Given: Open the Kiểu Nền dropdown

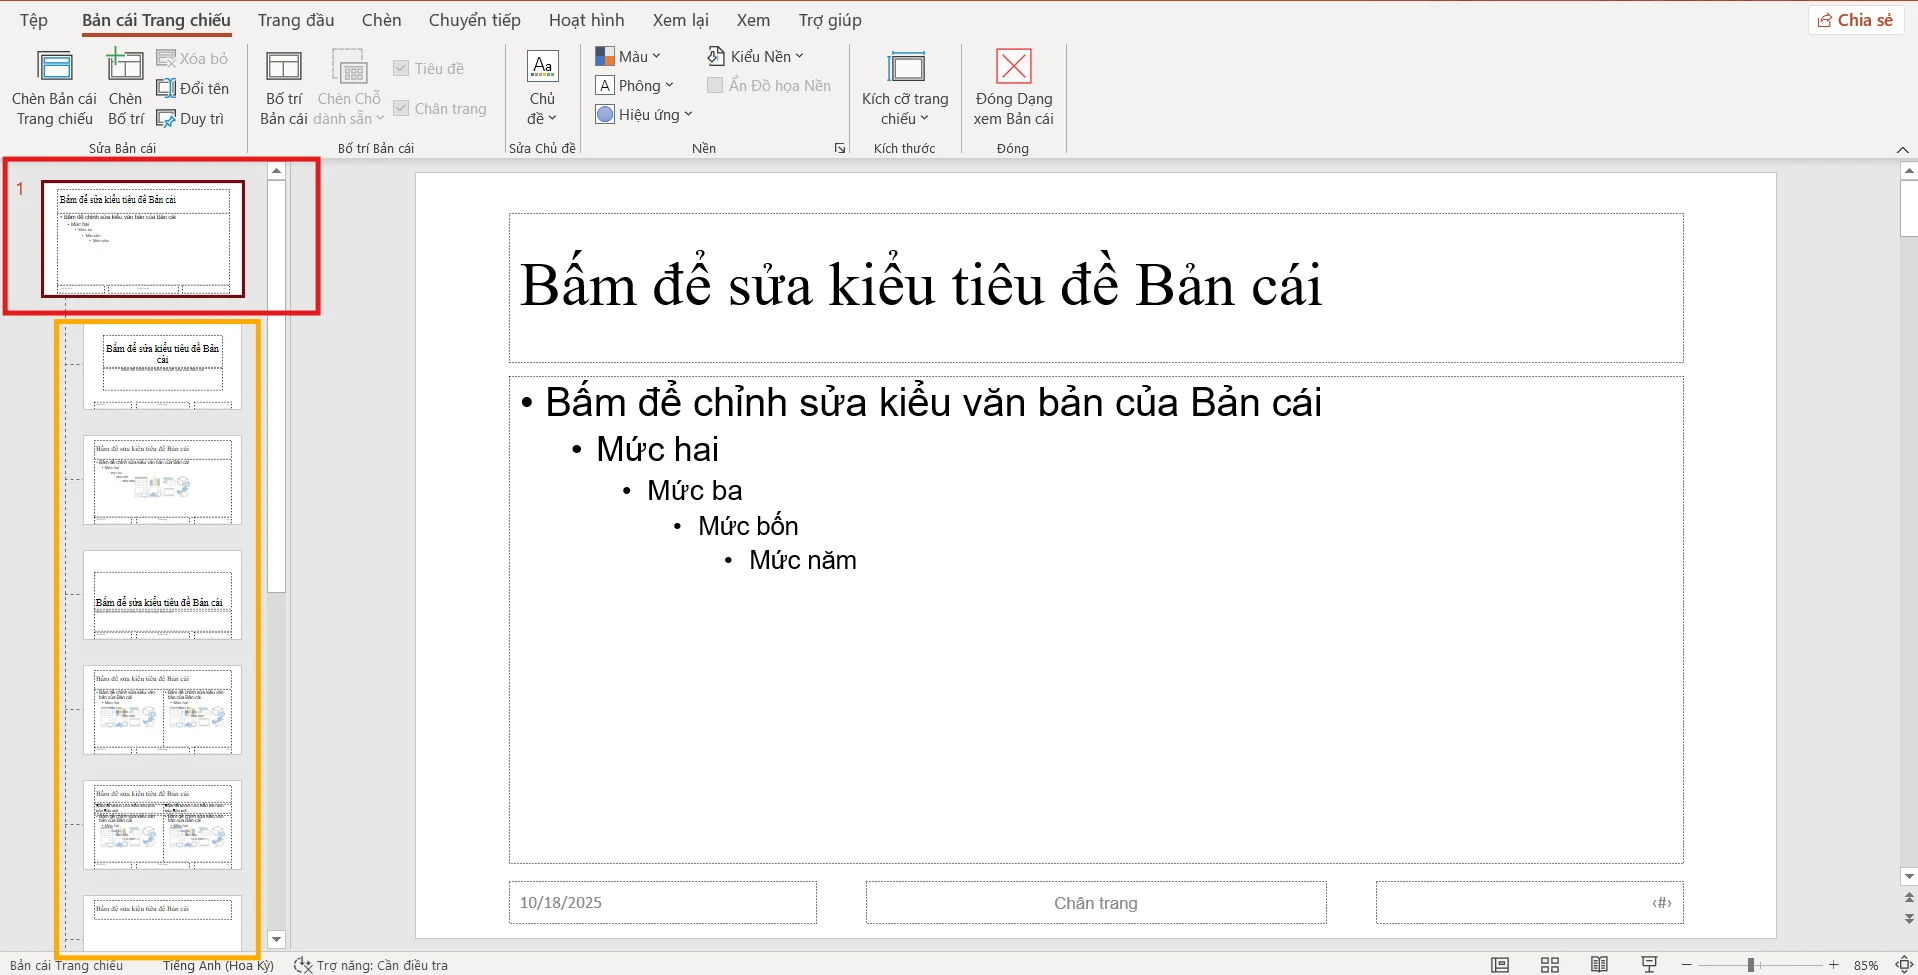Looking at the screenshot, I should pyautogui.click(x=755, y=55).
